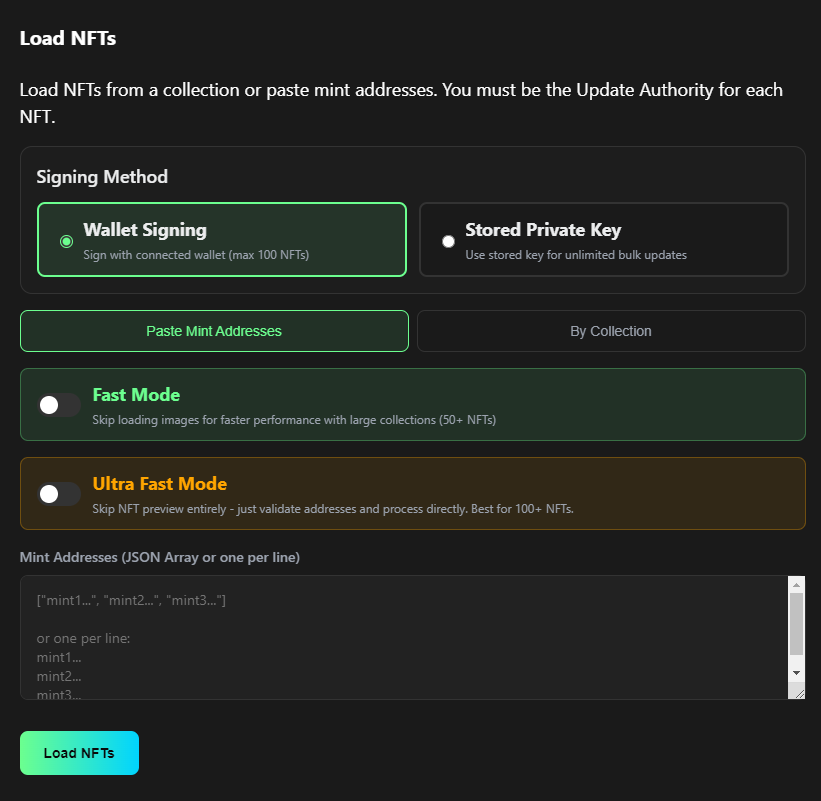Click the green "Fast Mode" heading

pyautogui.click(x=136, y=395)
